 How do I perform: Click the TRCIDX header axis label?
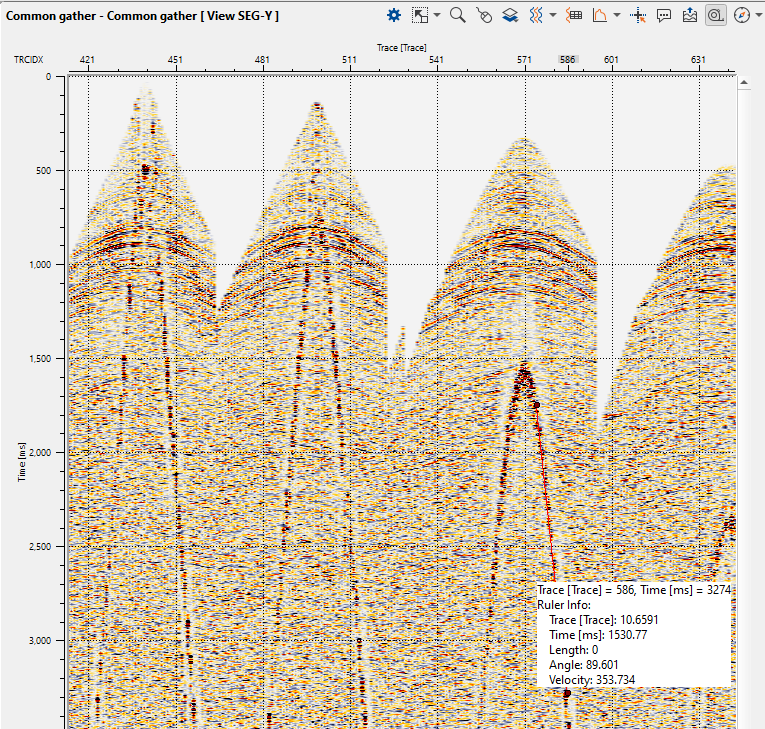click(x=27, y=60)
